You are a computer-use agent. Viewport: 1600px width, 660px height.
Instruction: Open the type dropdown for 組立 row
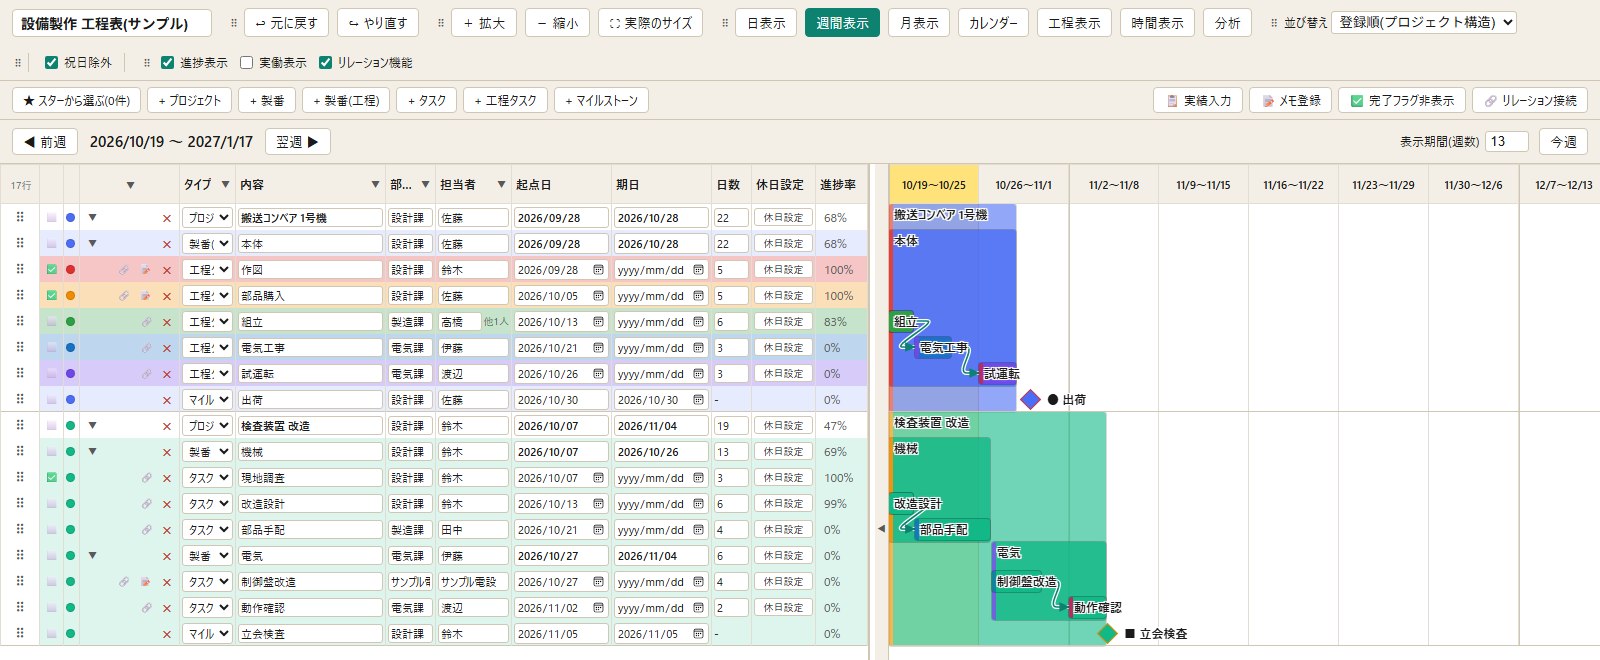(207, 322)
